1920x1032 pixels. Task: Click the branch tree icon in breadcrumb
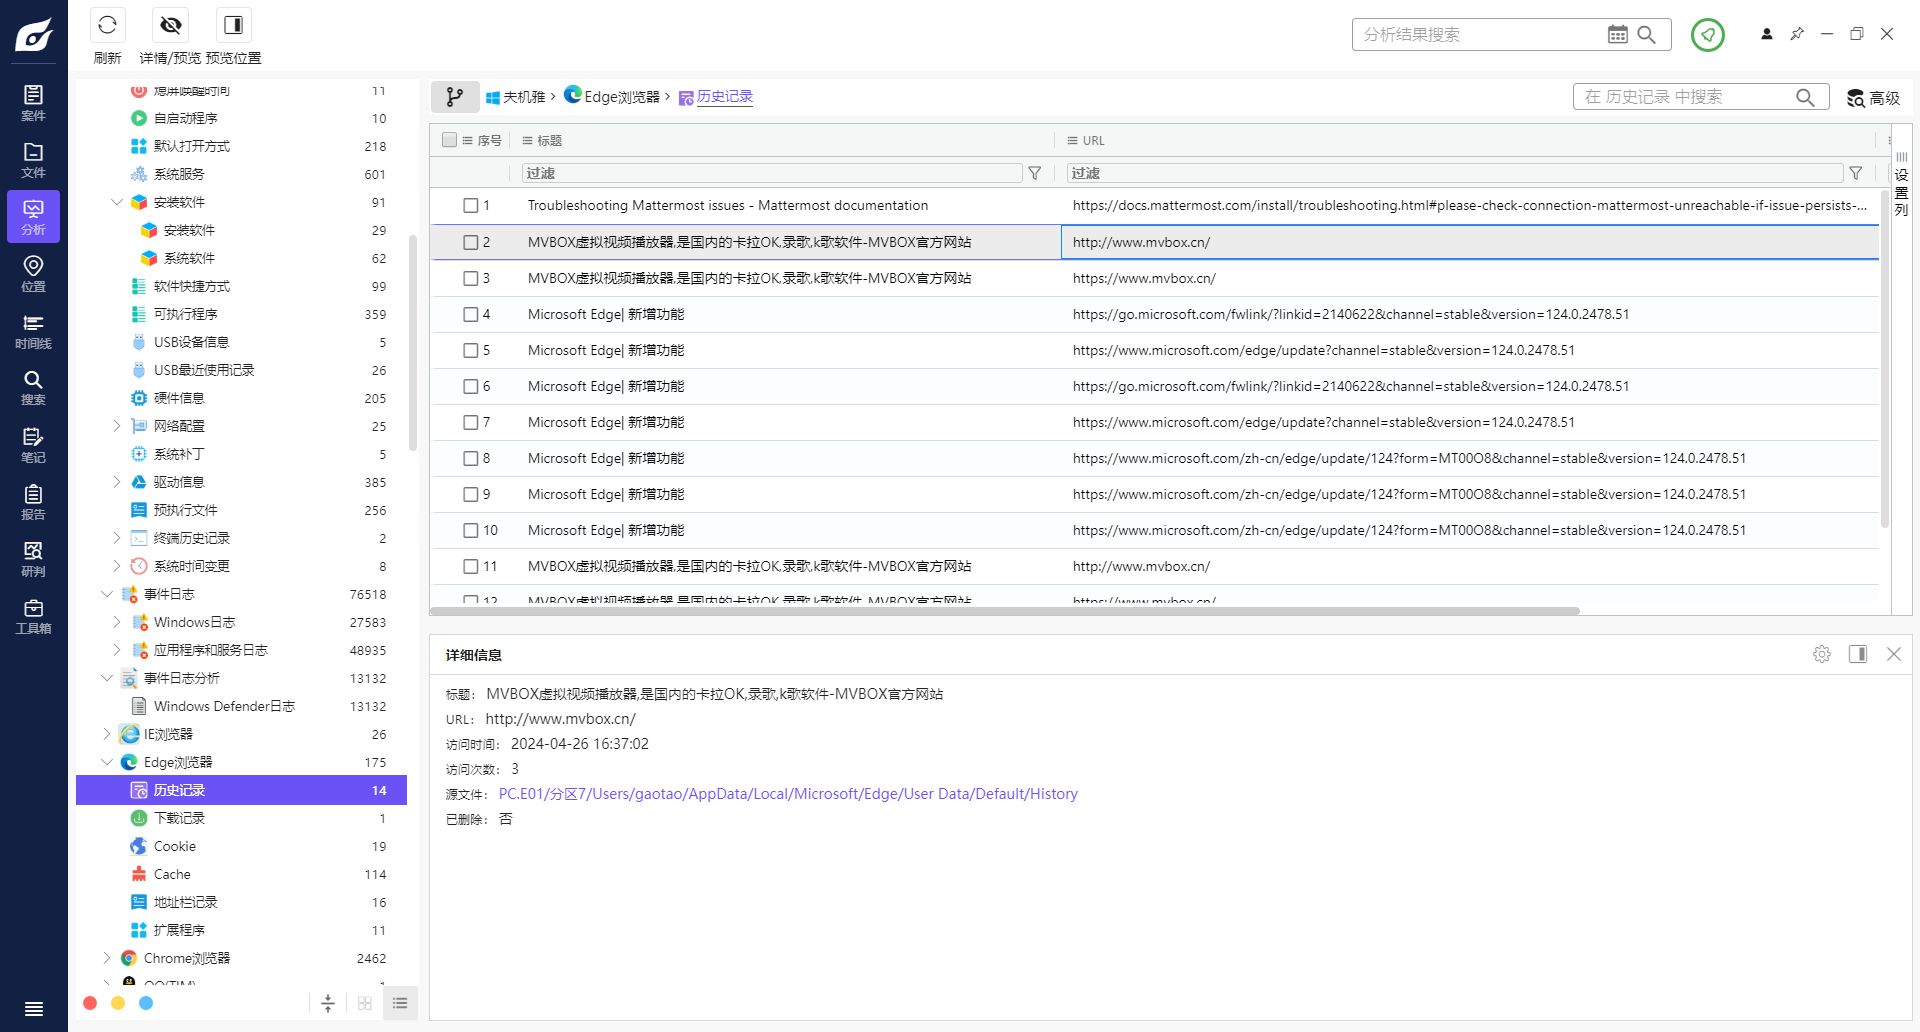(455, 97)
